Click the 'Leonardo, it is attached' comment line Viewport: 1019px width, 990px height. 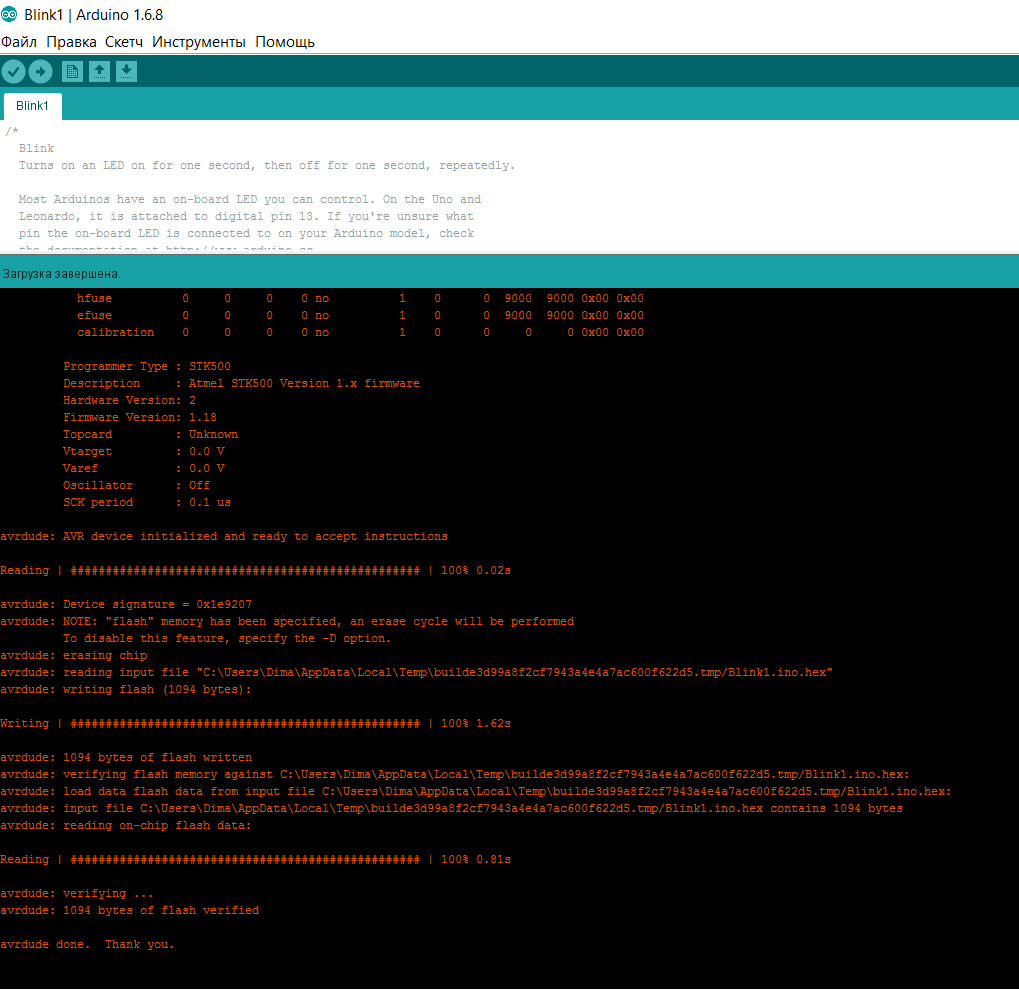(x=246, y=216)
